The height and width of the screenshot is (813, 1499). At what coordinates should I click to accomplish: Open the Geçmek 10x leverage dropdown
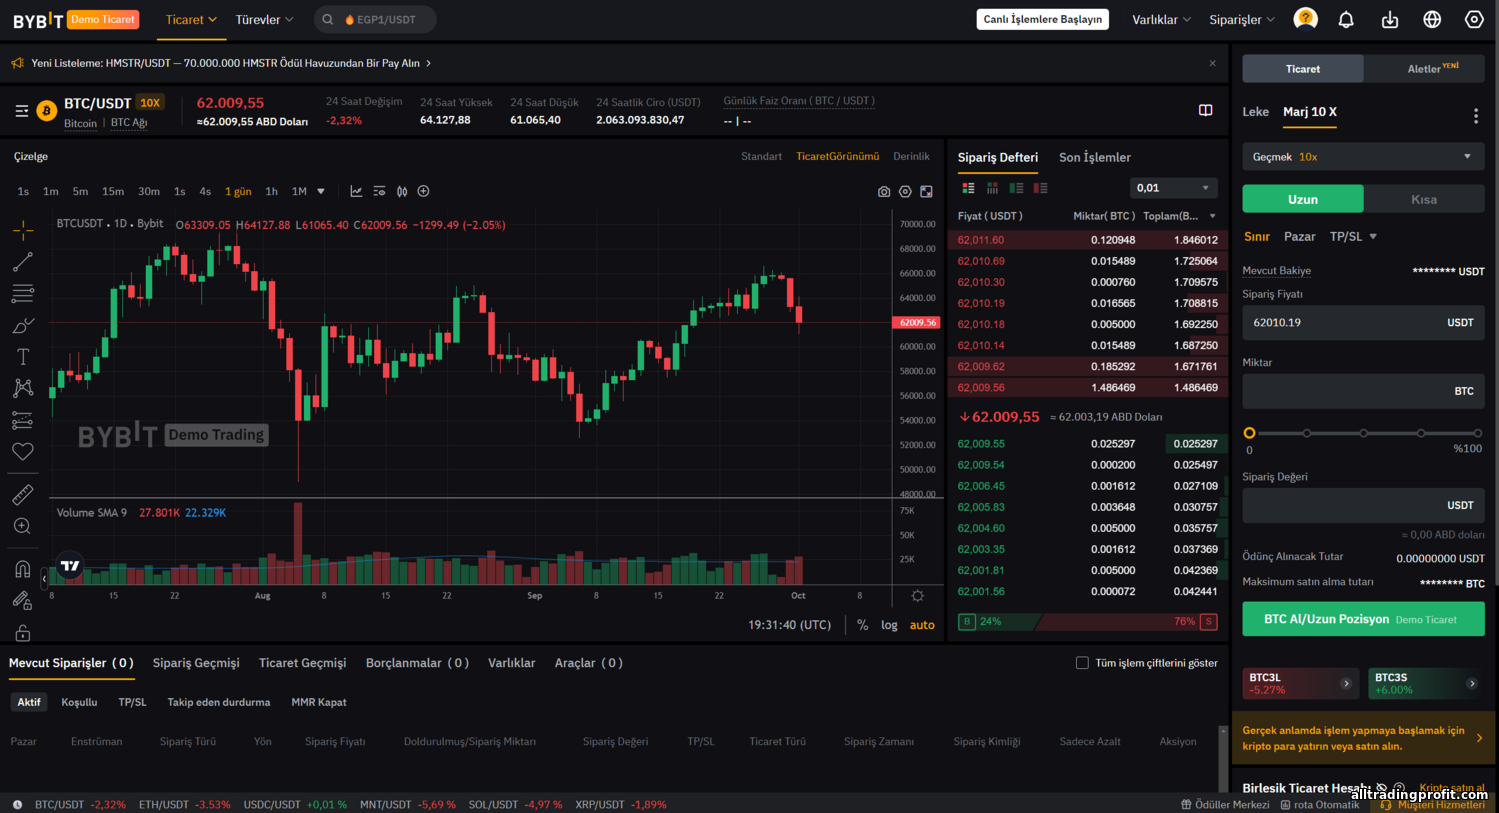(x=1363, y=157)
